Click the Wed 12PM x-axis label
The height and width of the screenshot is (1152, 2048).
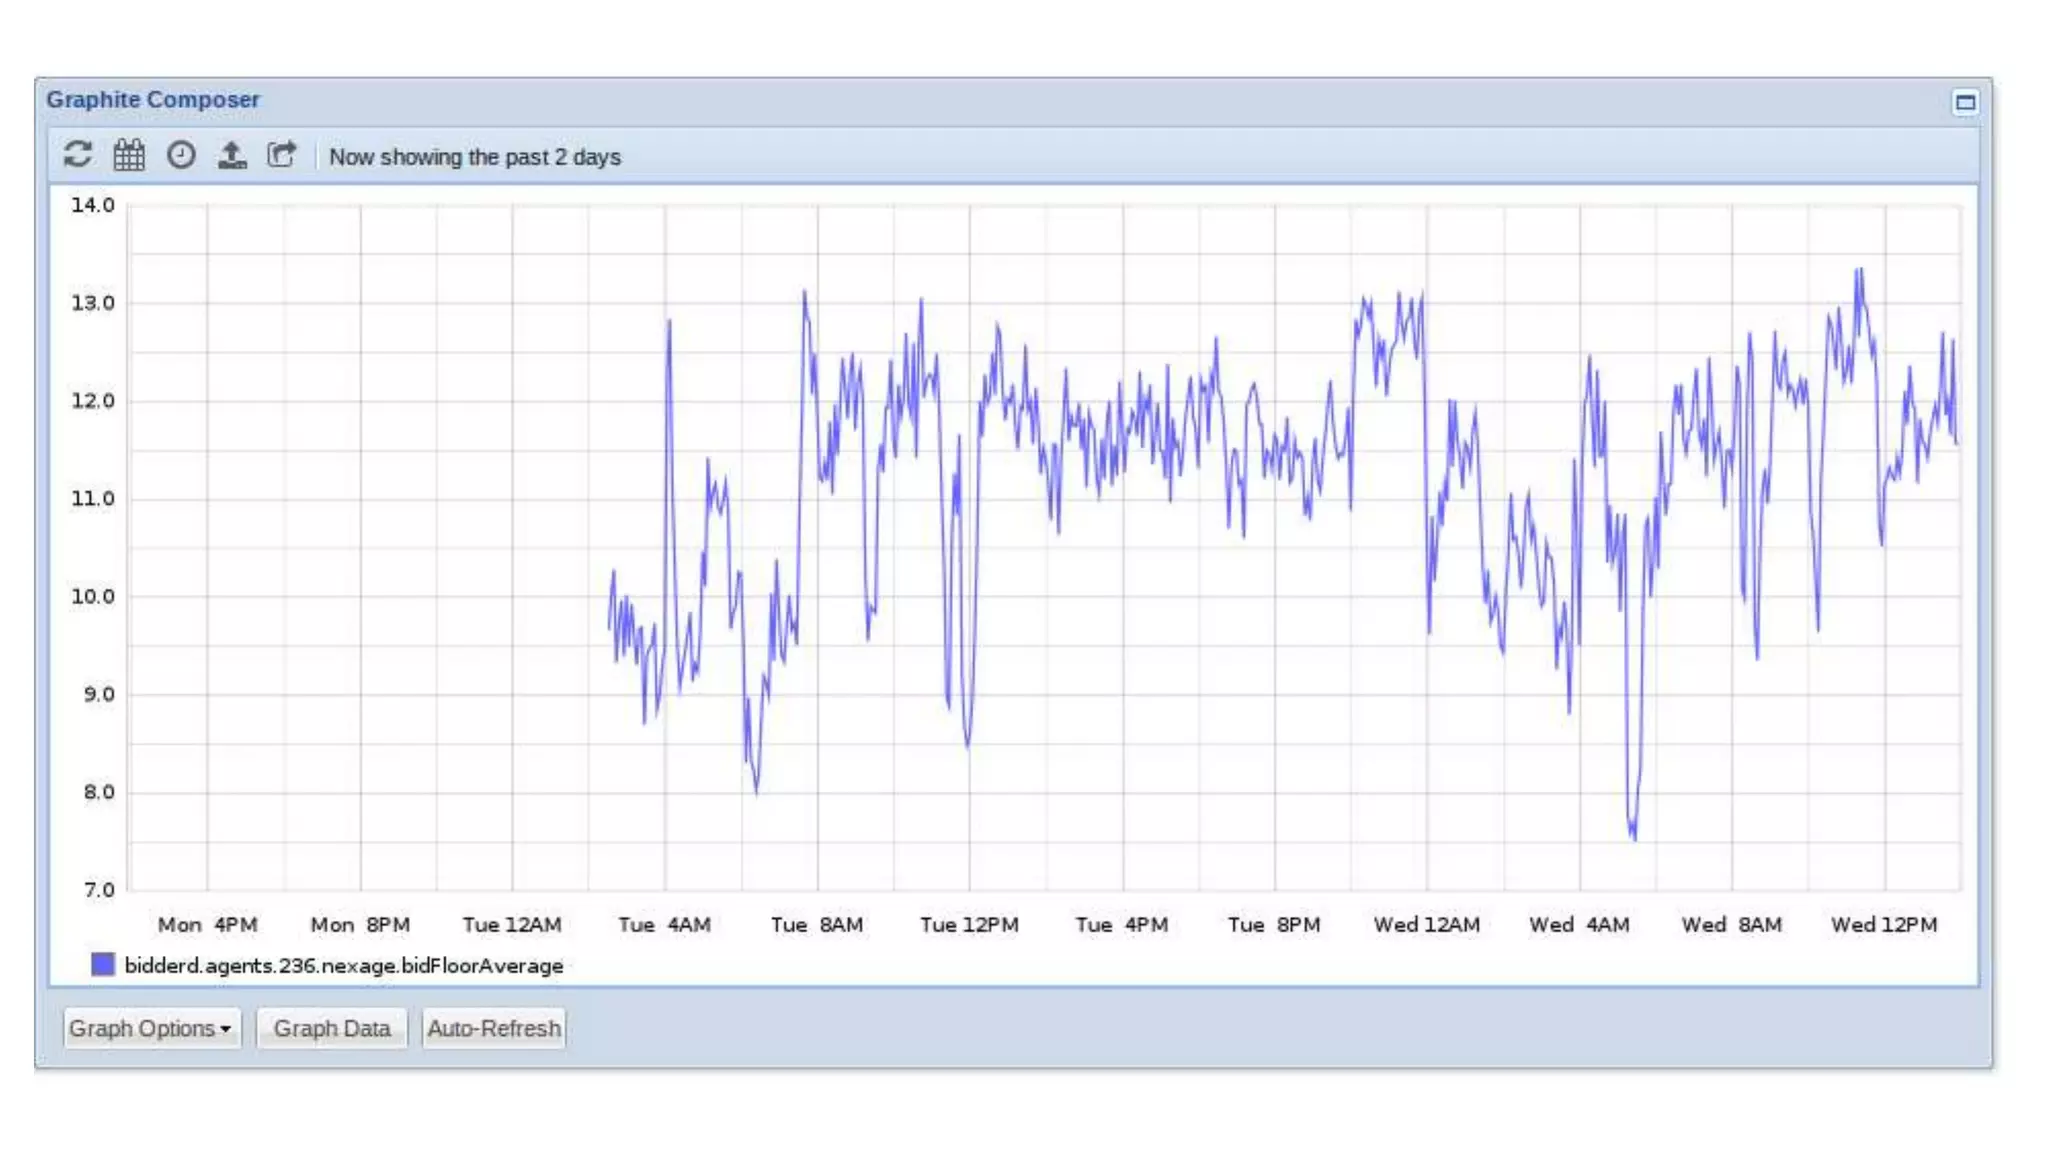1884,925
